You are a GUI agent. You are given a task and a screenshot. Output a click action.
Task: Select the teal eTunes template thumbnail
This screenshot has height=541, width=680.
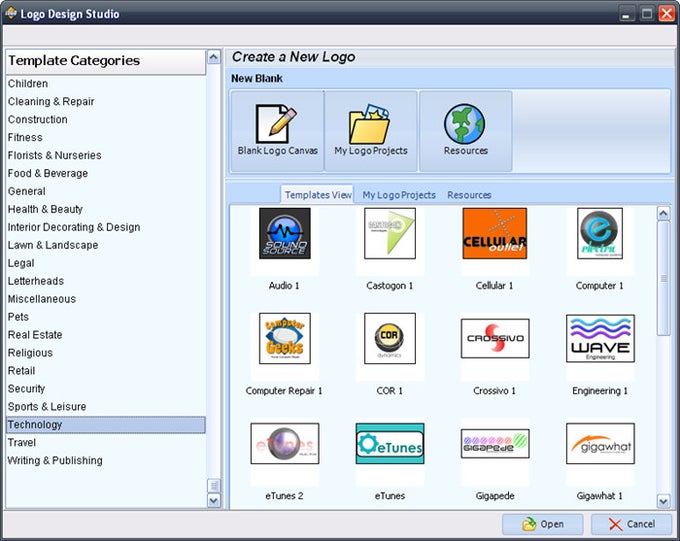(390, 443)
